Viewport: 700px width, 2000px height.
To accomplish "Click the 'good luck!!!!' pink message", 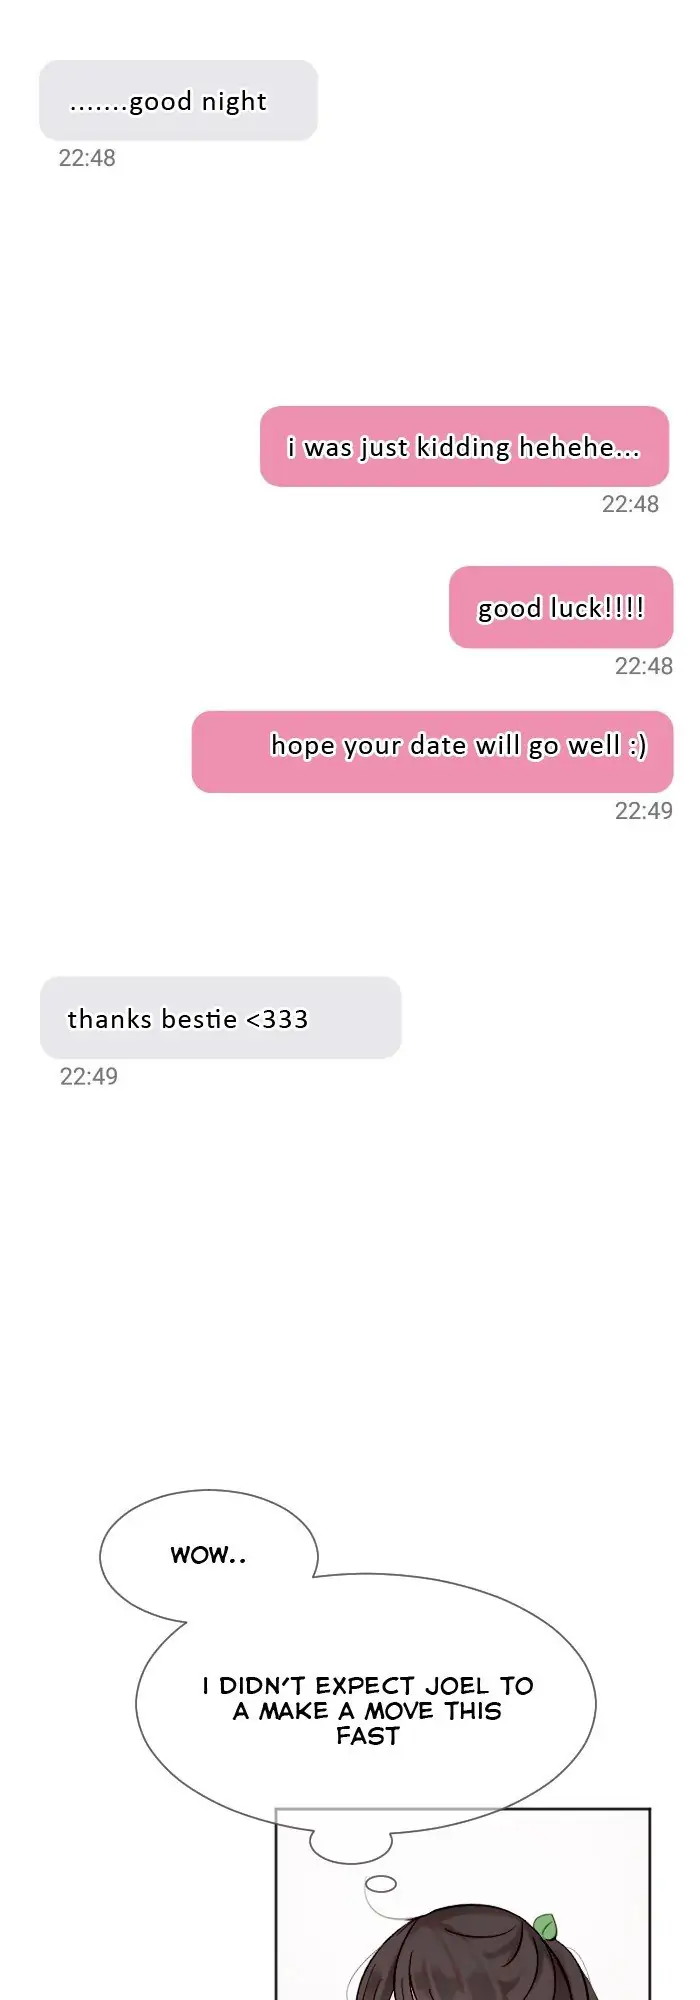I will 561,607.
